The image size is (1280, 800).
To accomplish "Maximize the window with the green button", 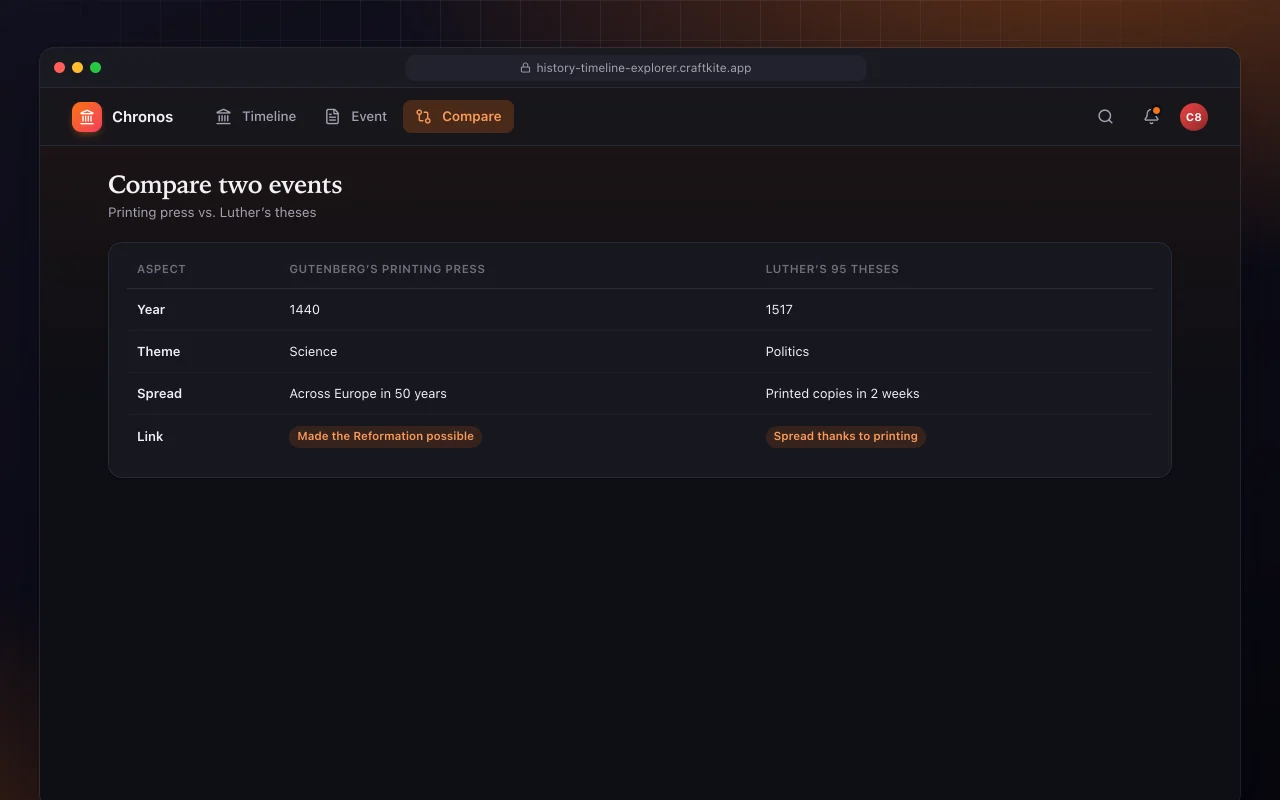I will (95, 68).
